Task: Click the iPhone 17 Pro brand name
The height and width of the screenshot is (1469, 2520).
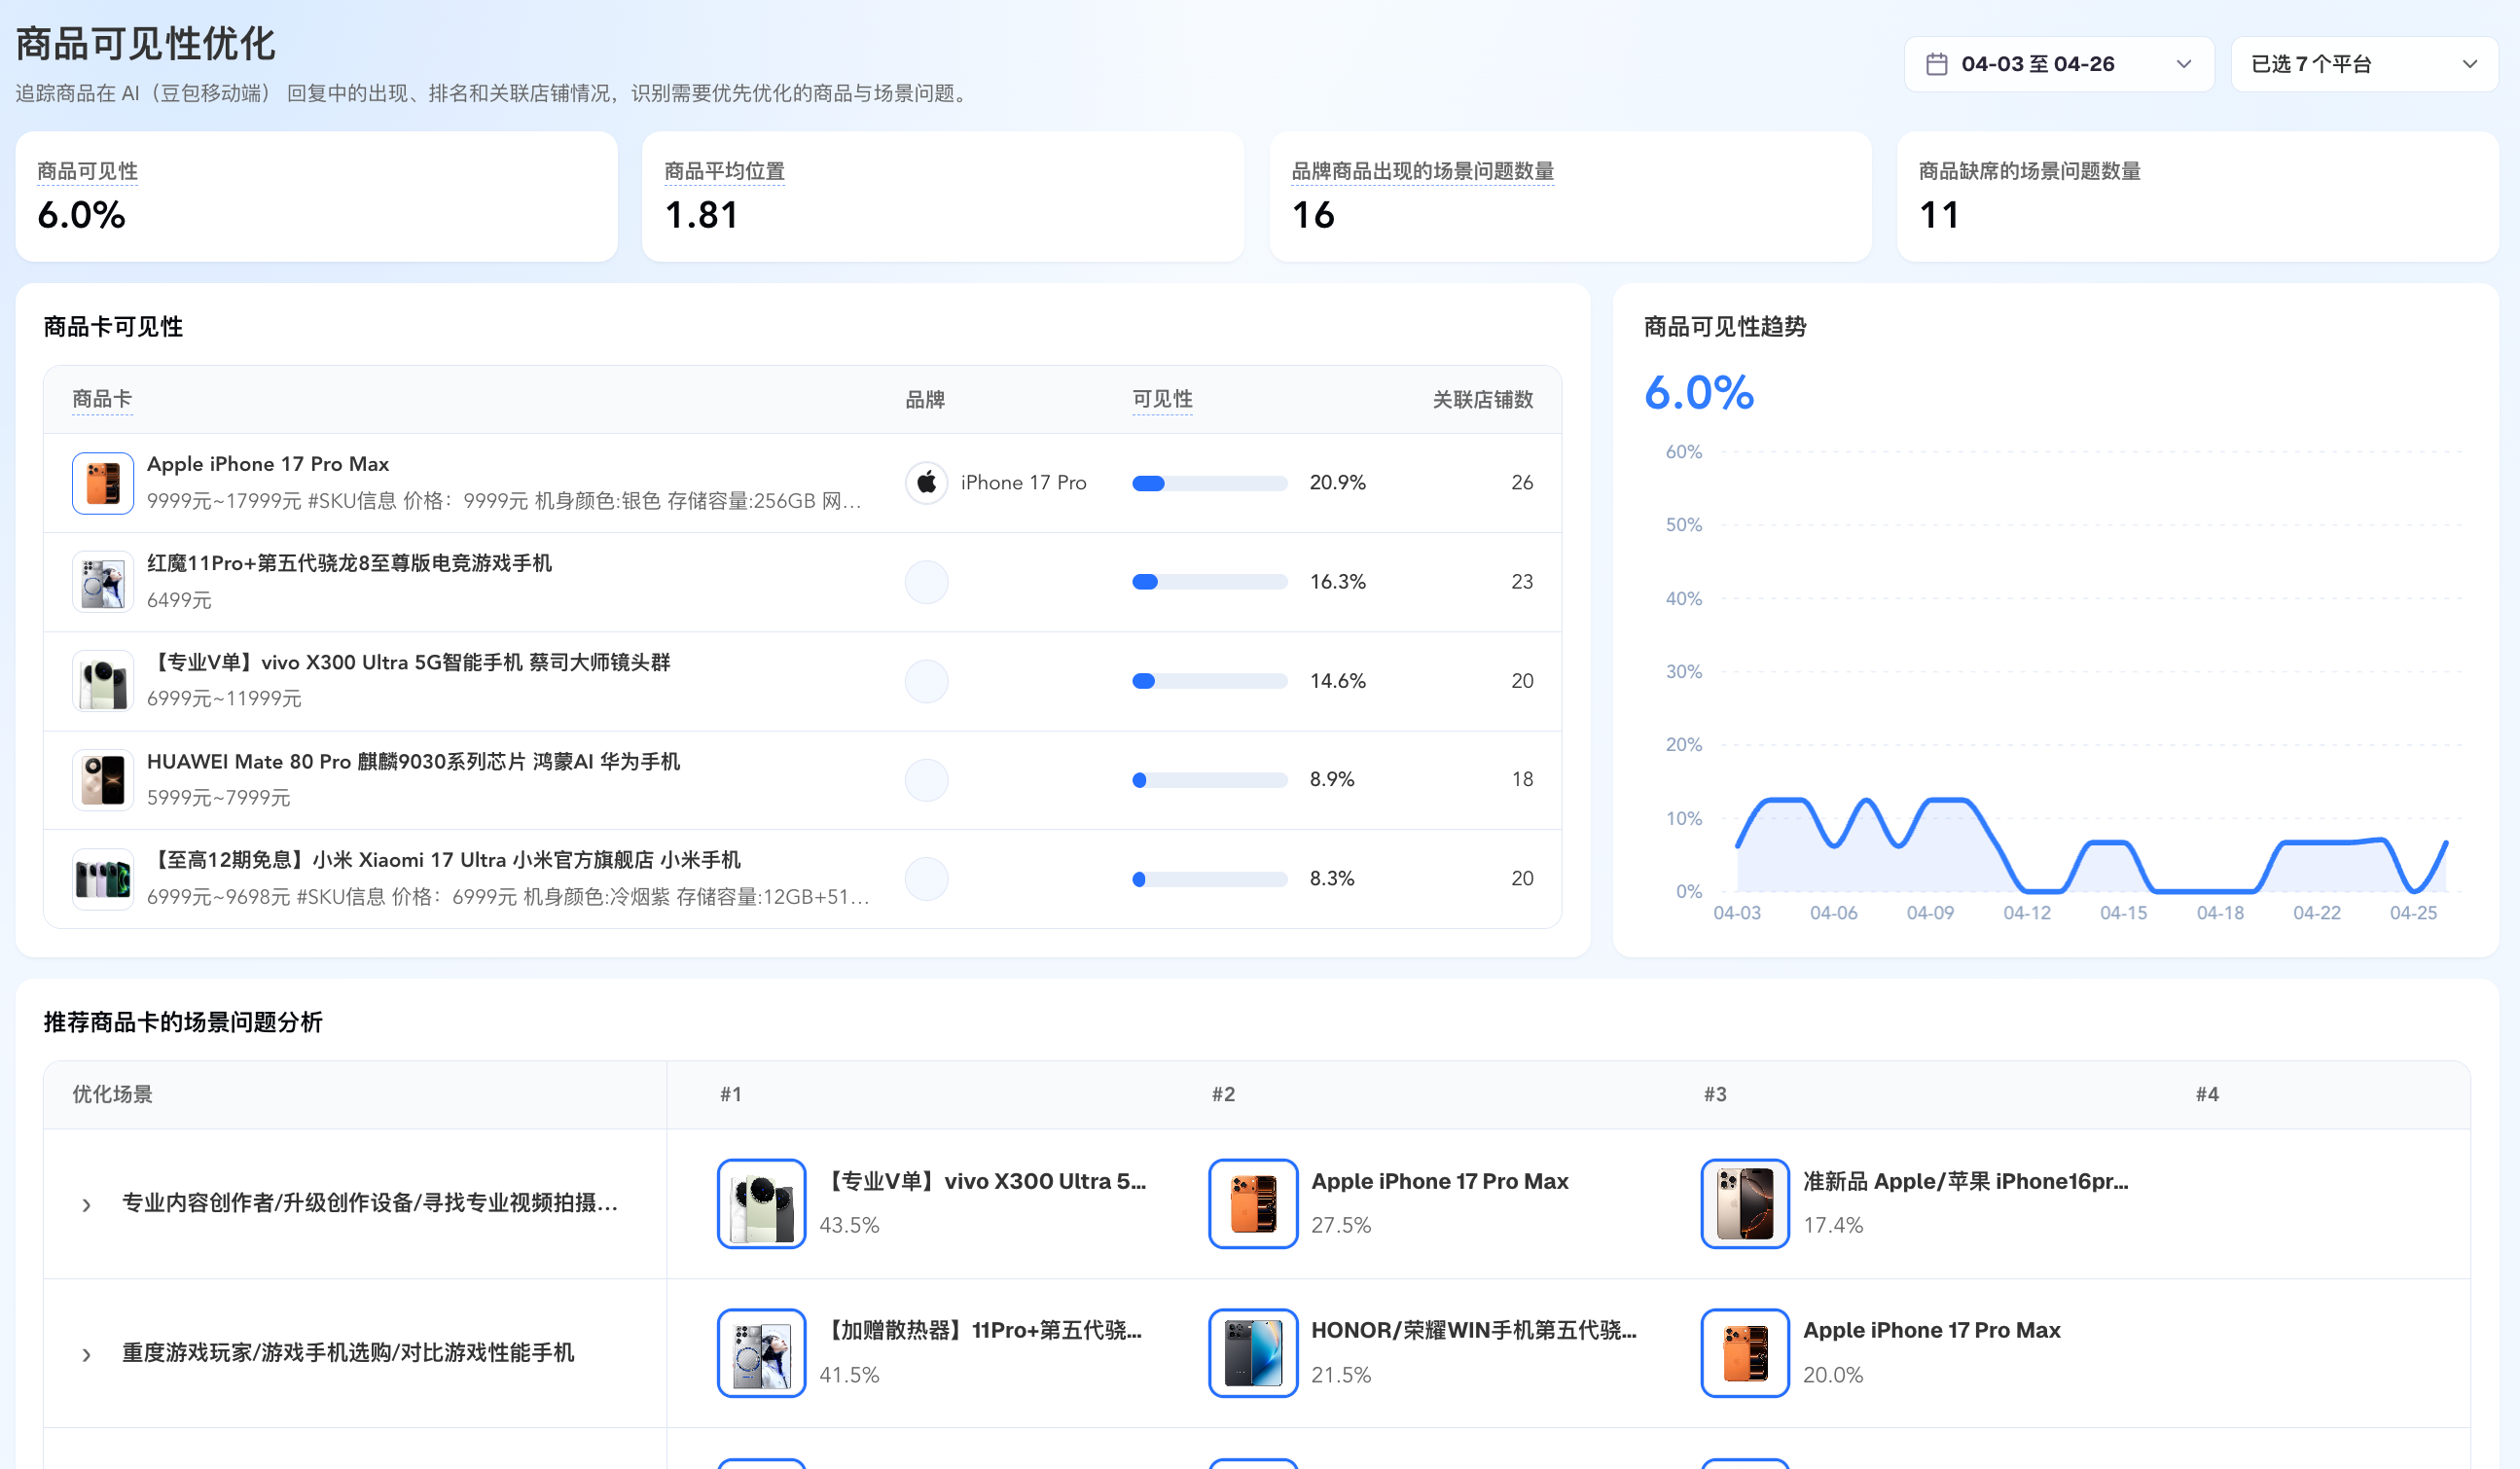Action: pyautogui.click(x=1023, y=483)
